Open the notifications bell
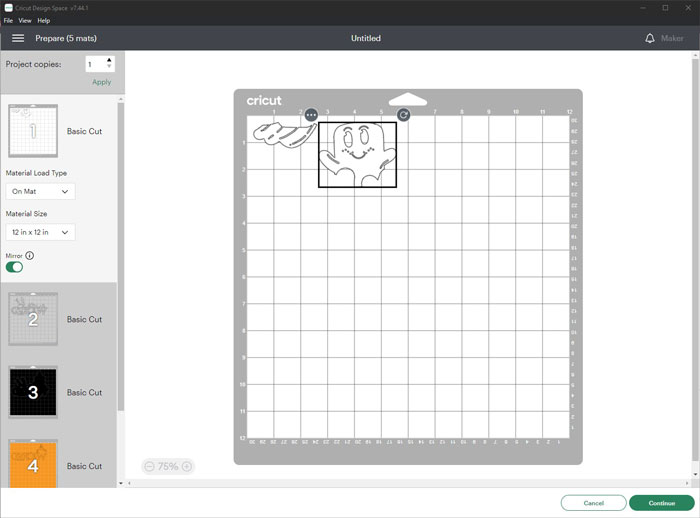Image resolution: width=700 pixels, height=518 pixels. [x=650, y=38]
